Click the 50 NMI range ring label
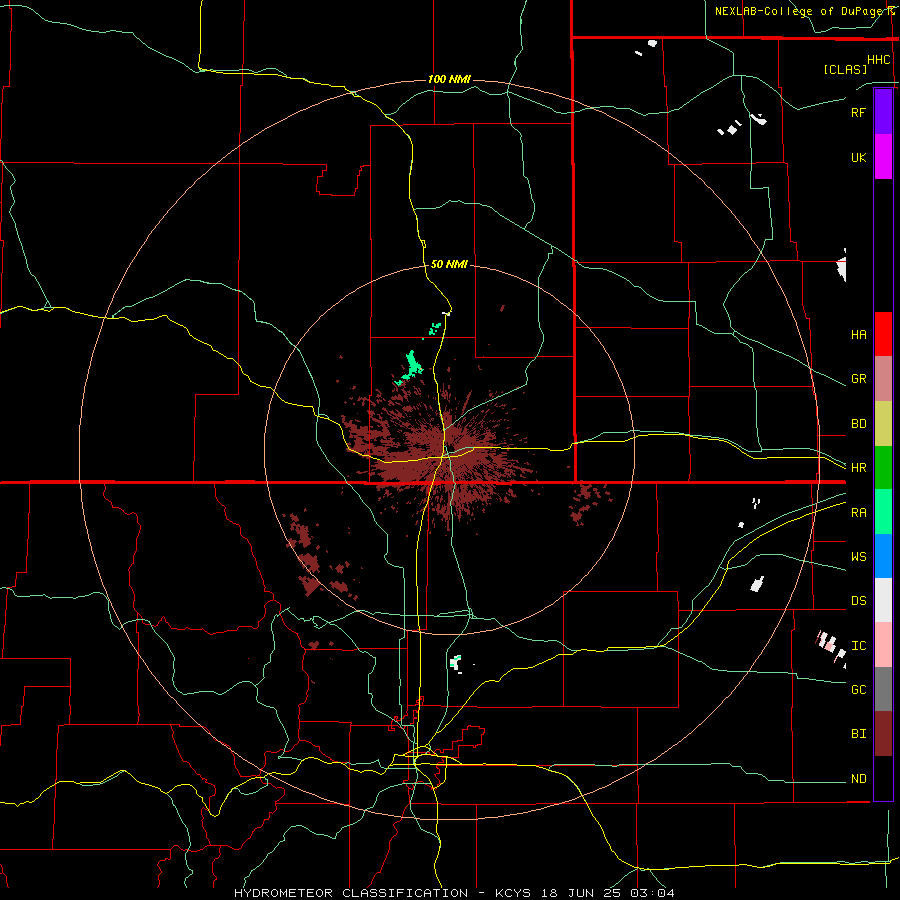900x900 pixels. (449, 264)
